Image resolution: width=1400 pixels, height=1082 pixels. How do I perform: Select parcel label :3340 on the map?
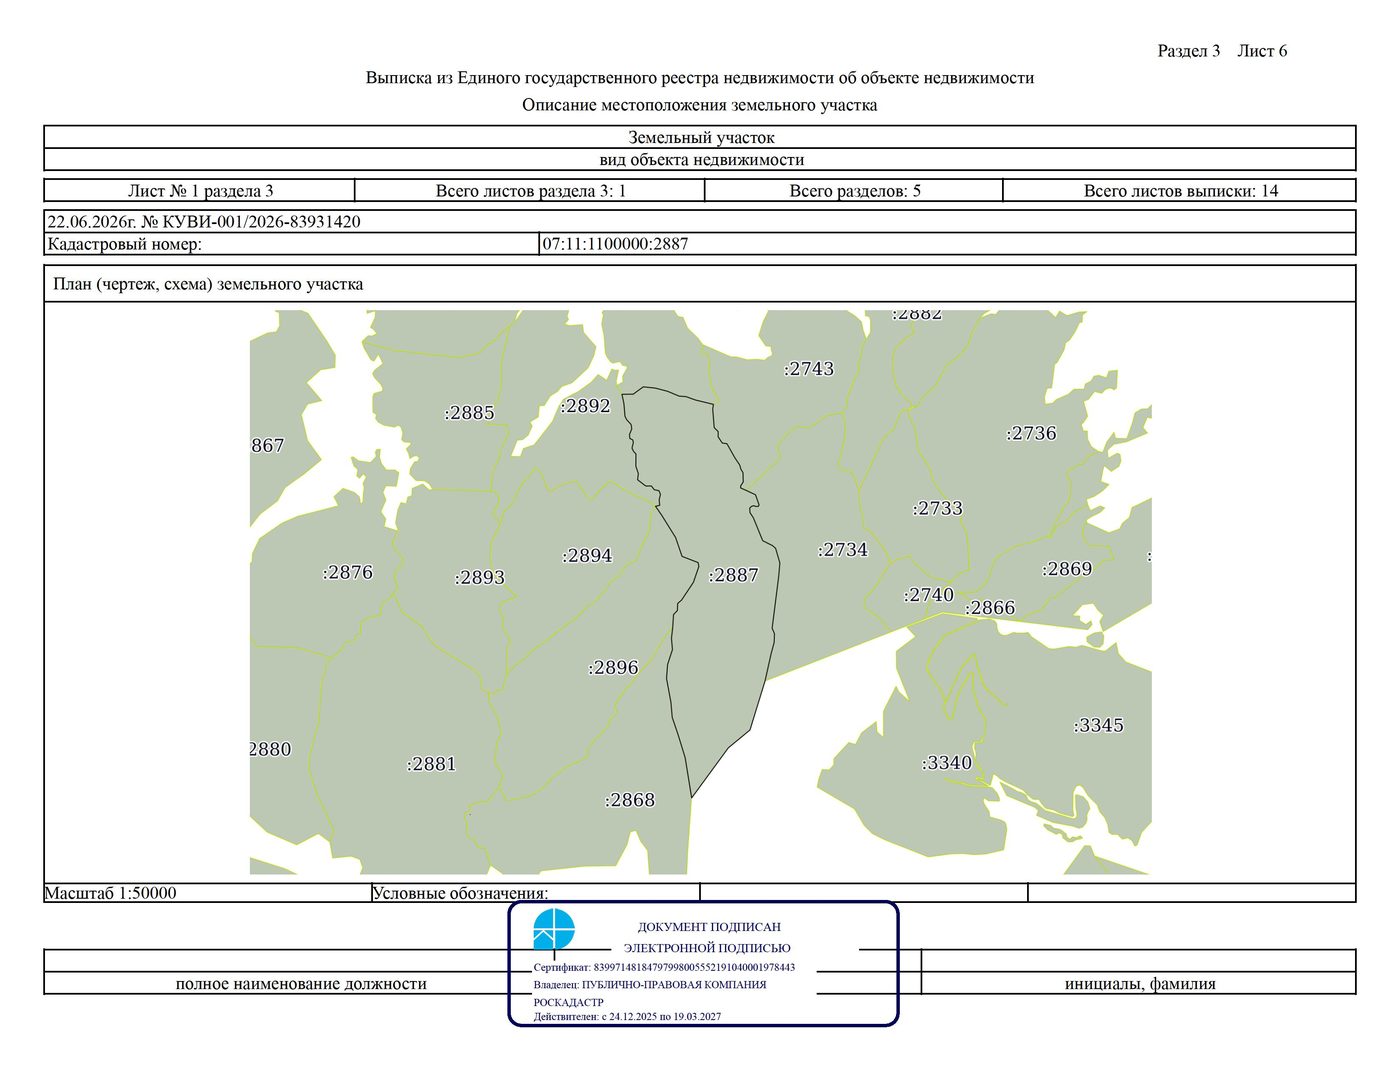click(946, 763)
